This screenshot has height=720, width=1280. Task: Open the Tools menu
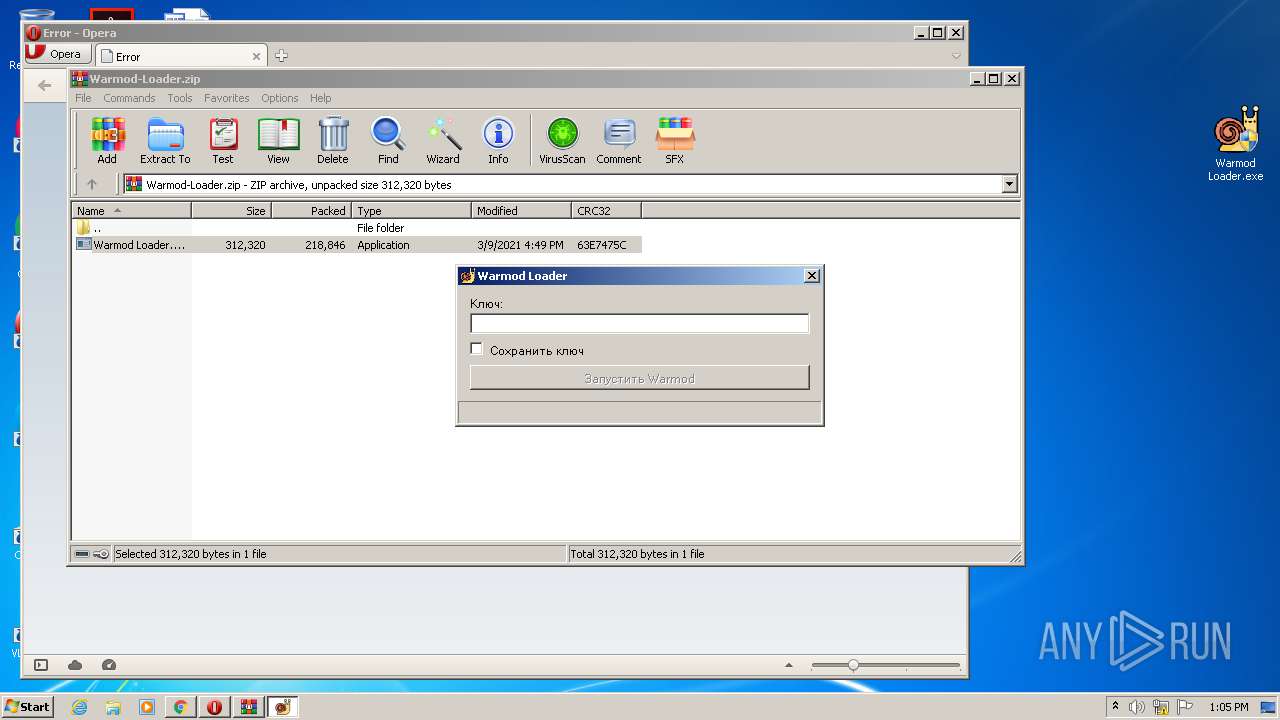click(180, 98)
